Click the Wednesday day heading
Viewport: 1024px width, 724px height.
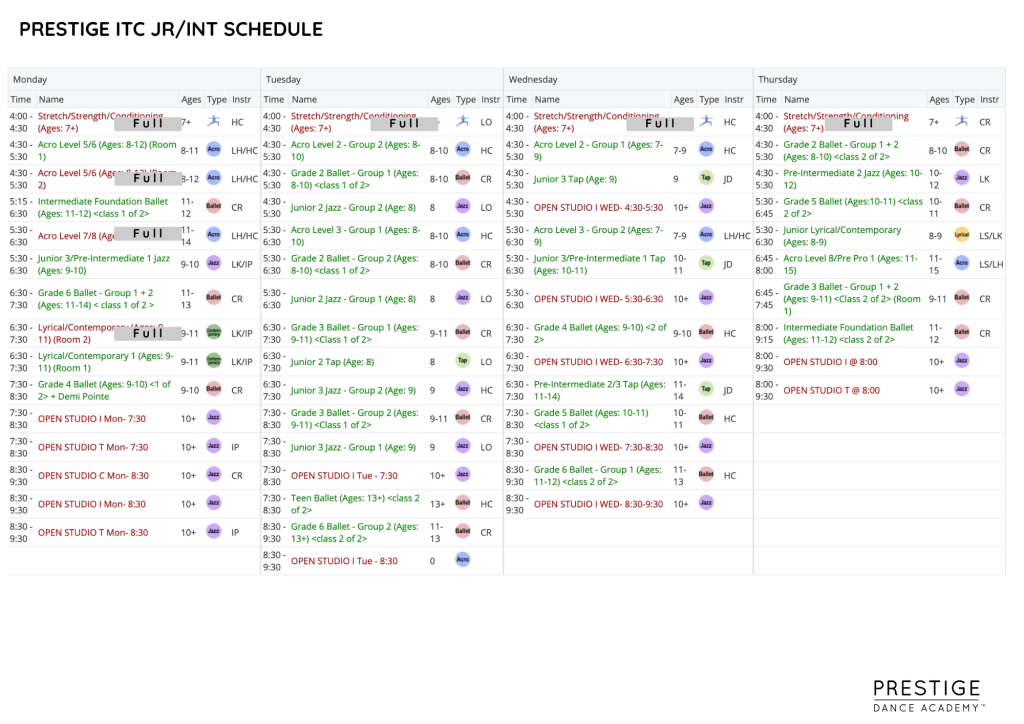click(x=533, y=79)
